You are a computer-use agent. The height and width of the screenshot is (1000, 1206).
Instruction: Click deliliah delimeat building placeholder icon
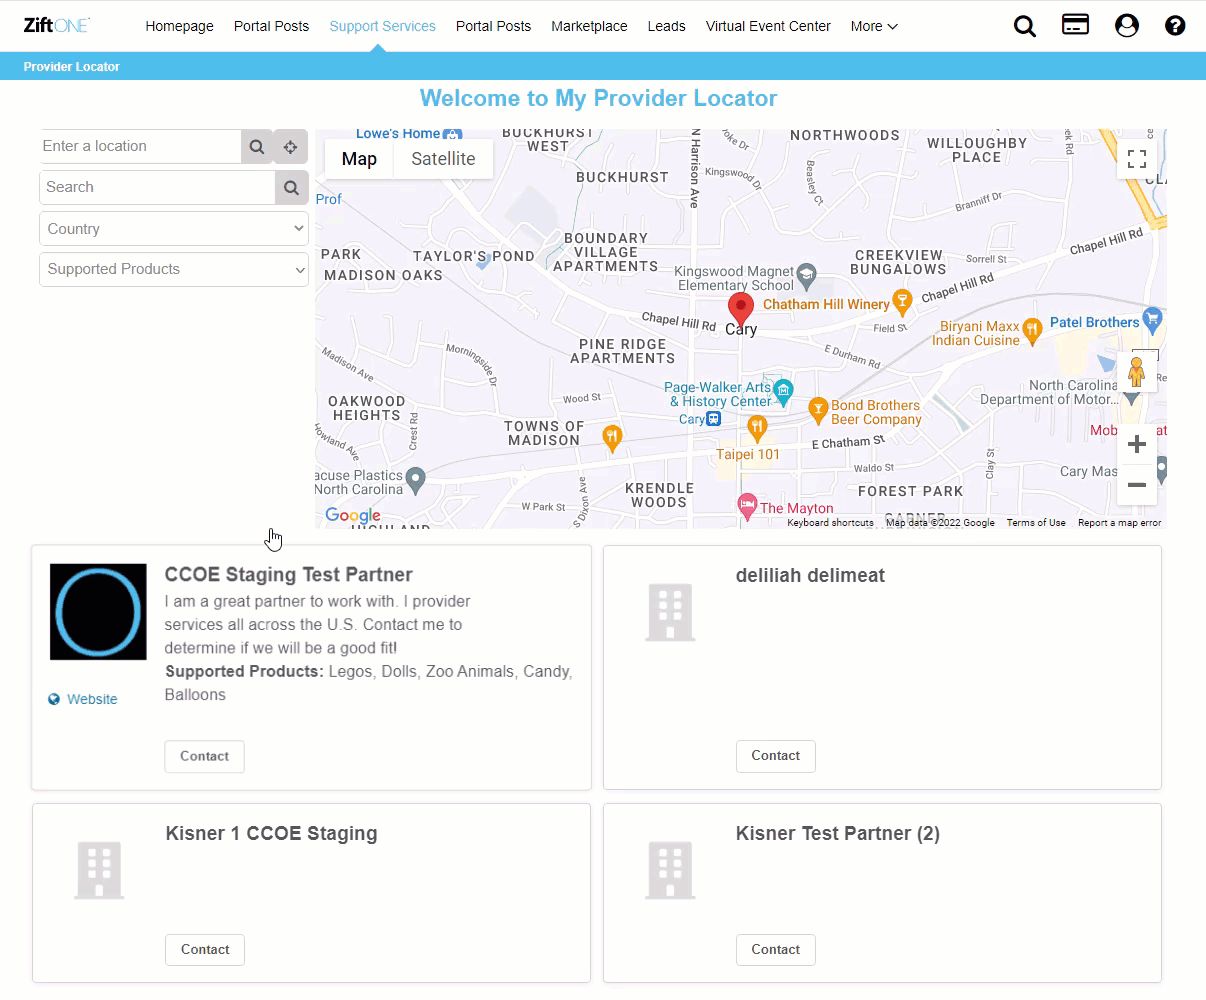click(670, 612)
